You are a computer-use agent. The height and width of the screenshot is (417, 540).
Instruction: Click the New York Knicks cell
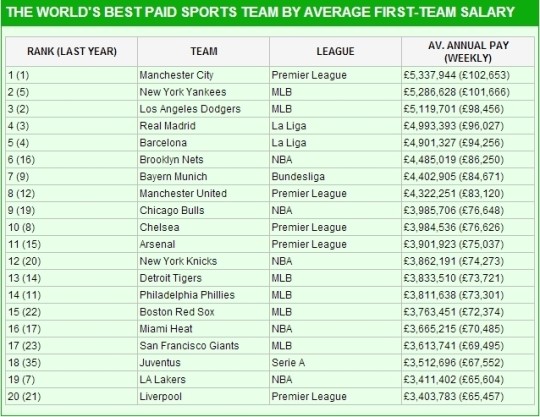pos(204,261)
